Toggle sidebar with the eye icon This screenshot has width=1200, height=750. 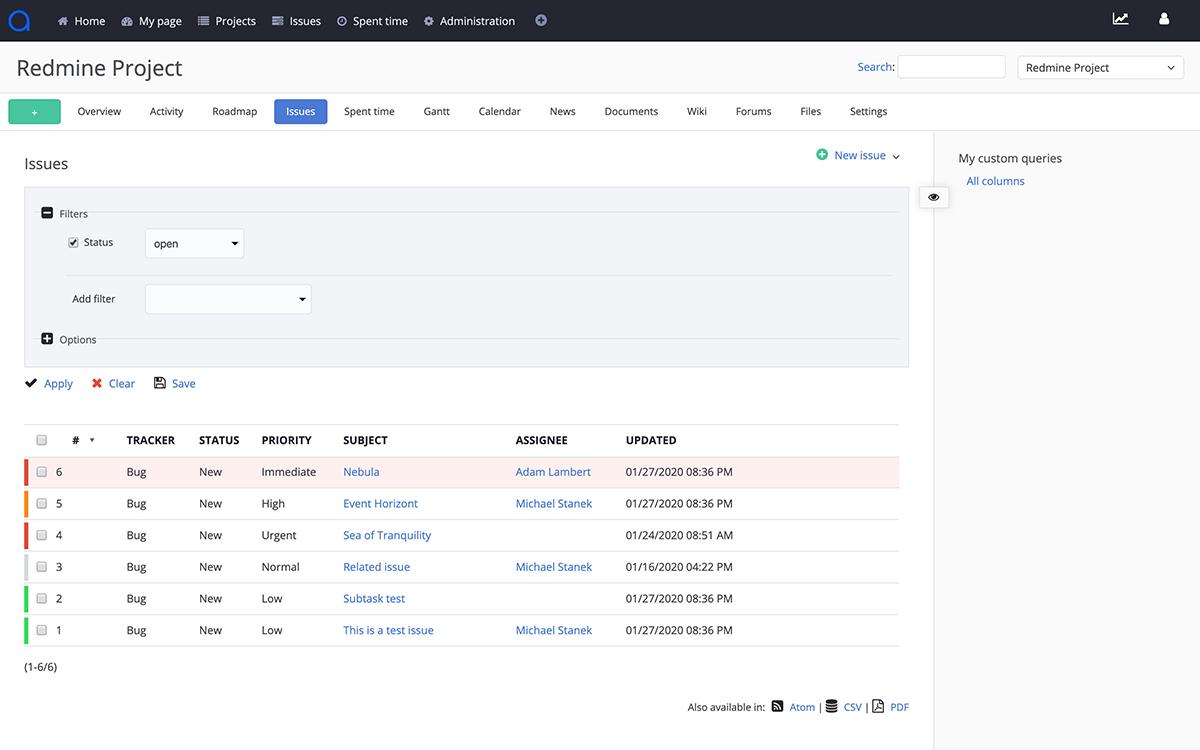pyautogui.click(x=934, y=197)
